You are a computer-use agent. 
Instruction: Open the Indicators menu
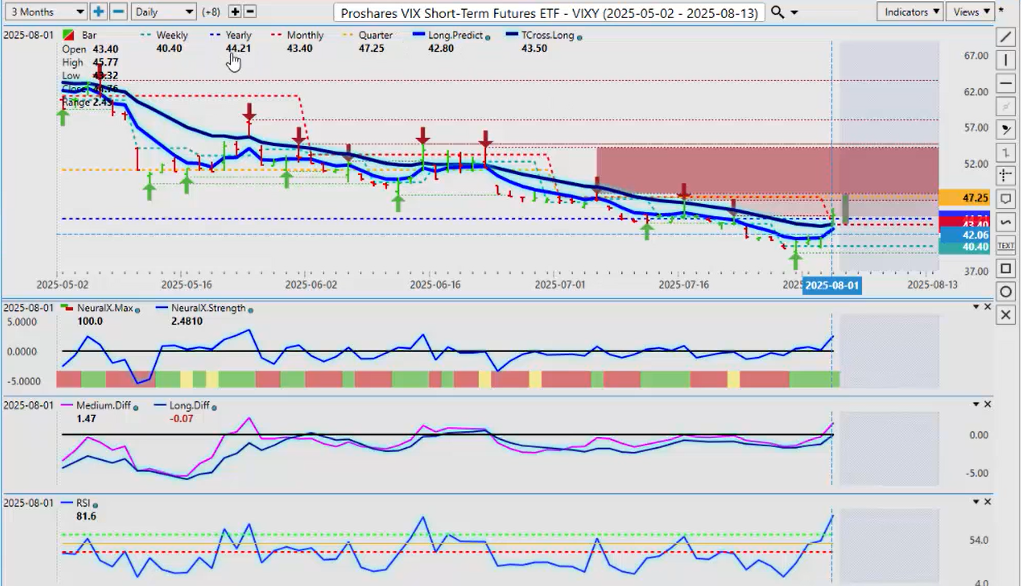click(x=909, y=12)
